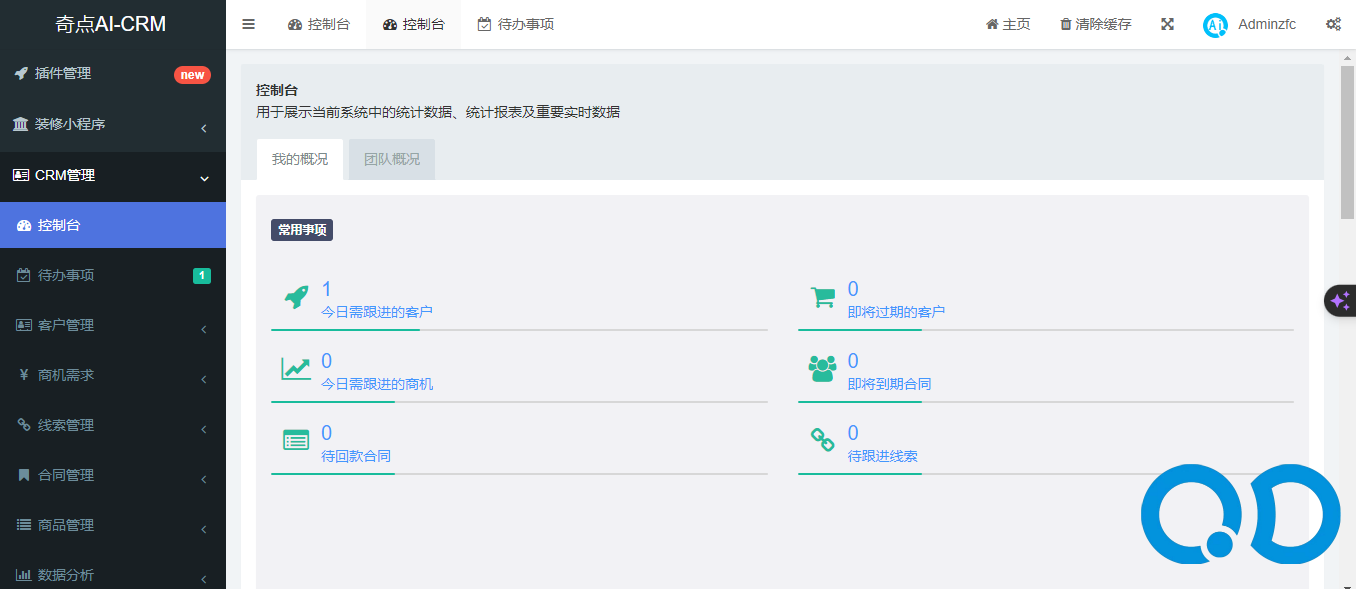Click the chain link icon for 待跟进线索
This screenshot has height=589, width=1356.
(822, 440)
